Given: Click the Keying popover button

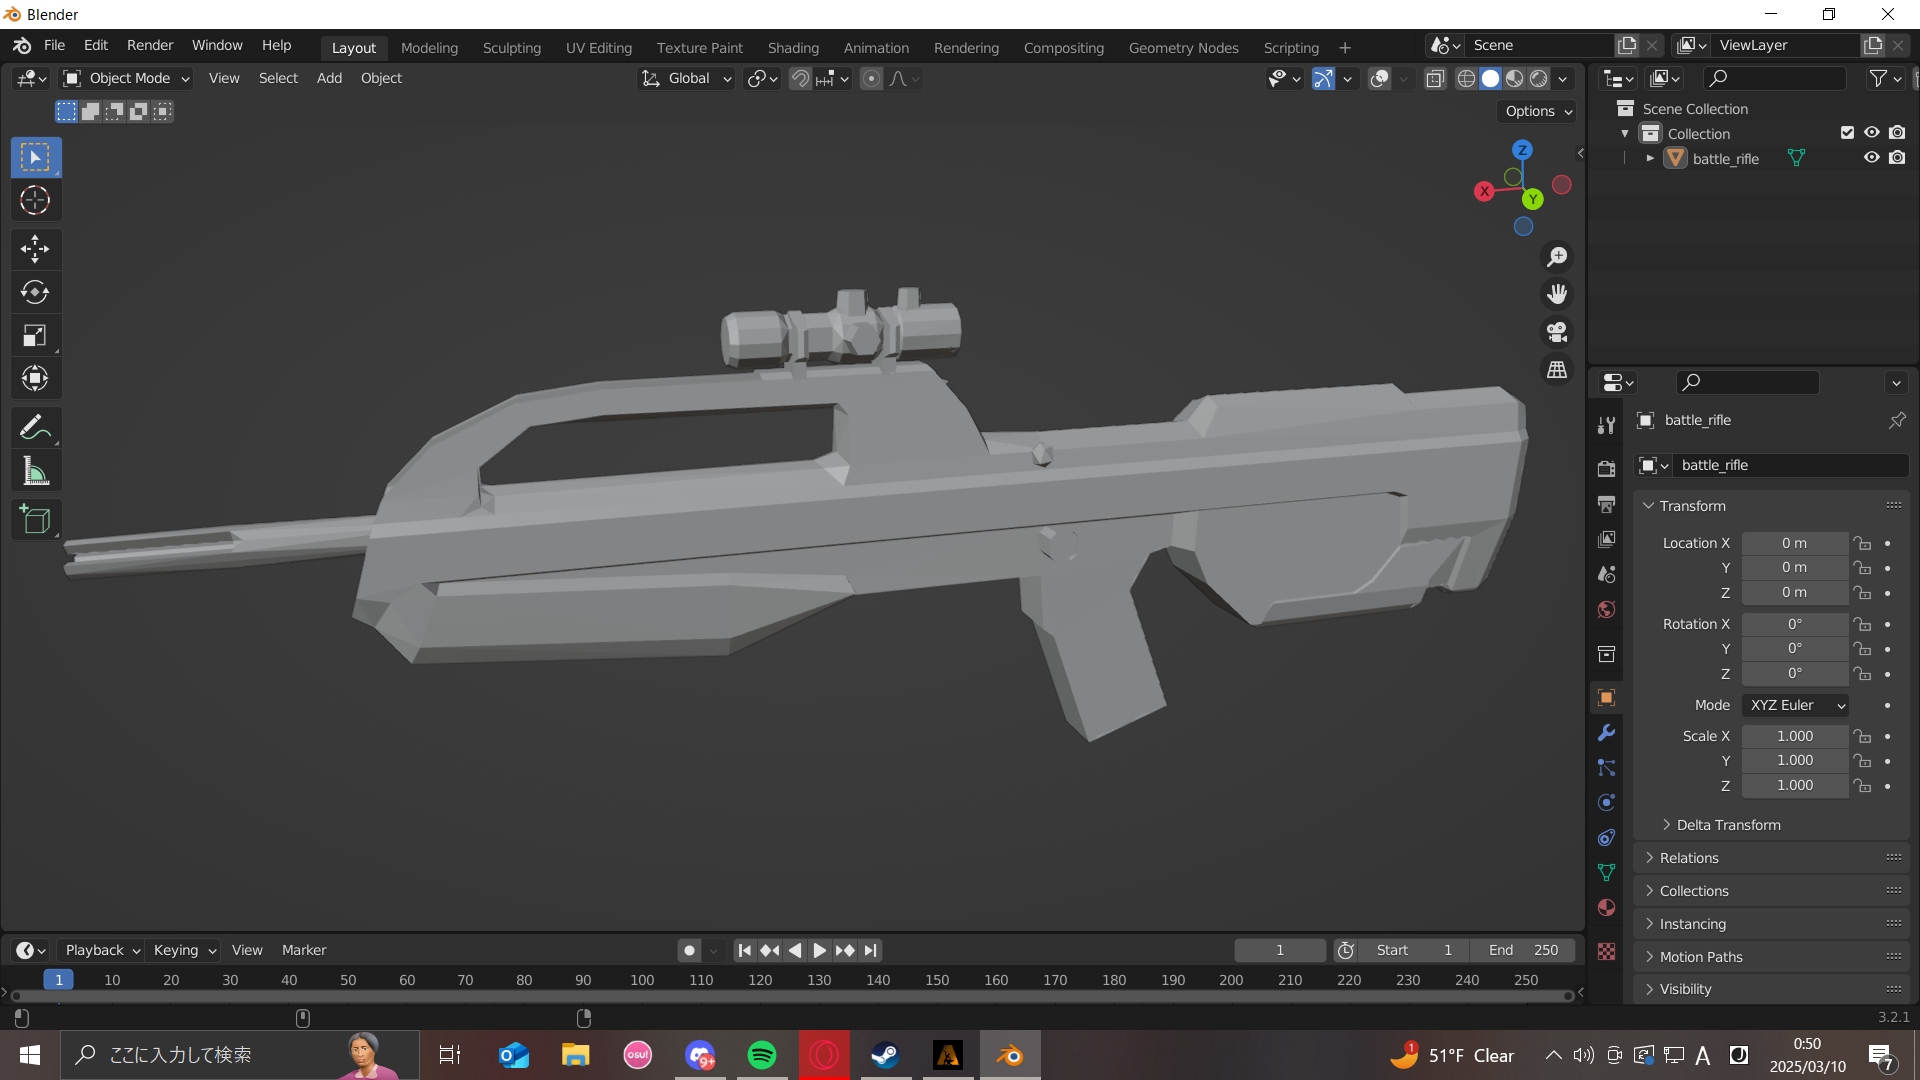Looking at the screenshot, I should (185, 950).
